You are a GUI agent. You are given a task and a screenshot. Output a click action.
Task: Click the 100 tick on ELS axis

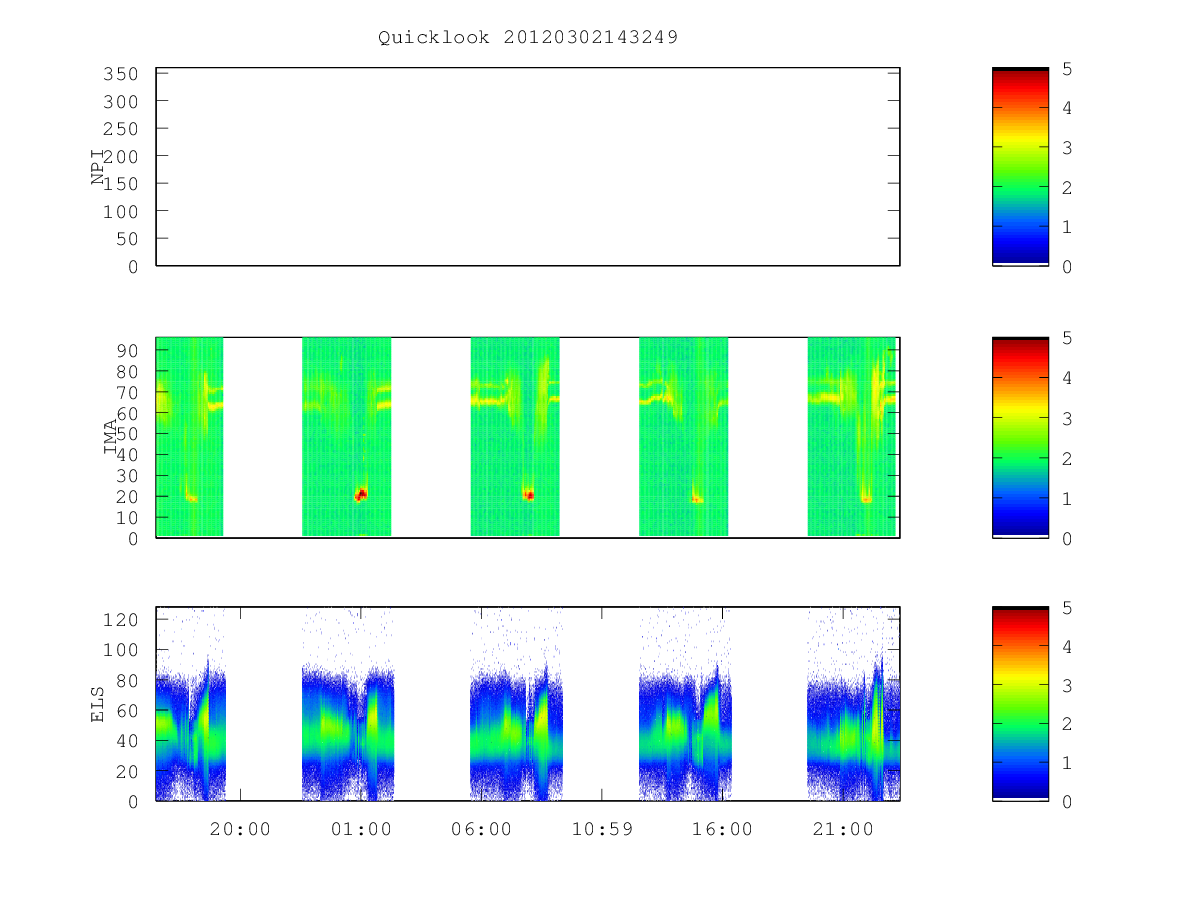(x=122, y=650)
